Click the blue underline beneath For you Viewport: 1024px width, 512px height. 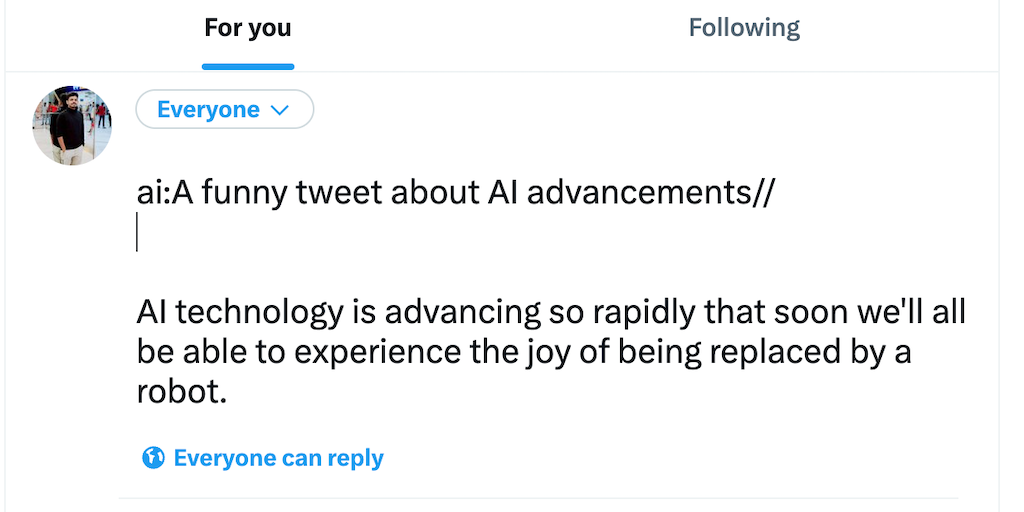click(x=247, y=66)
